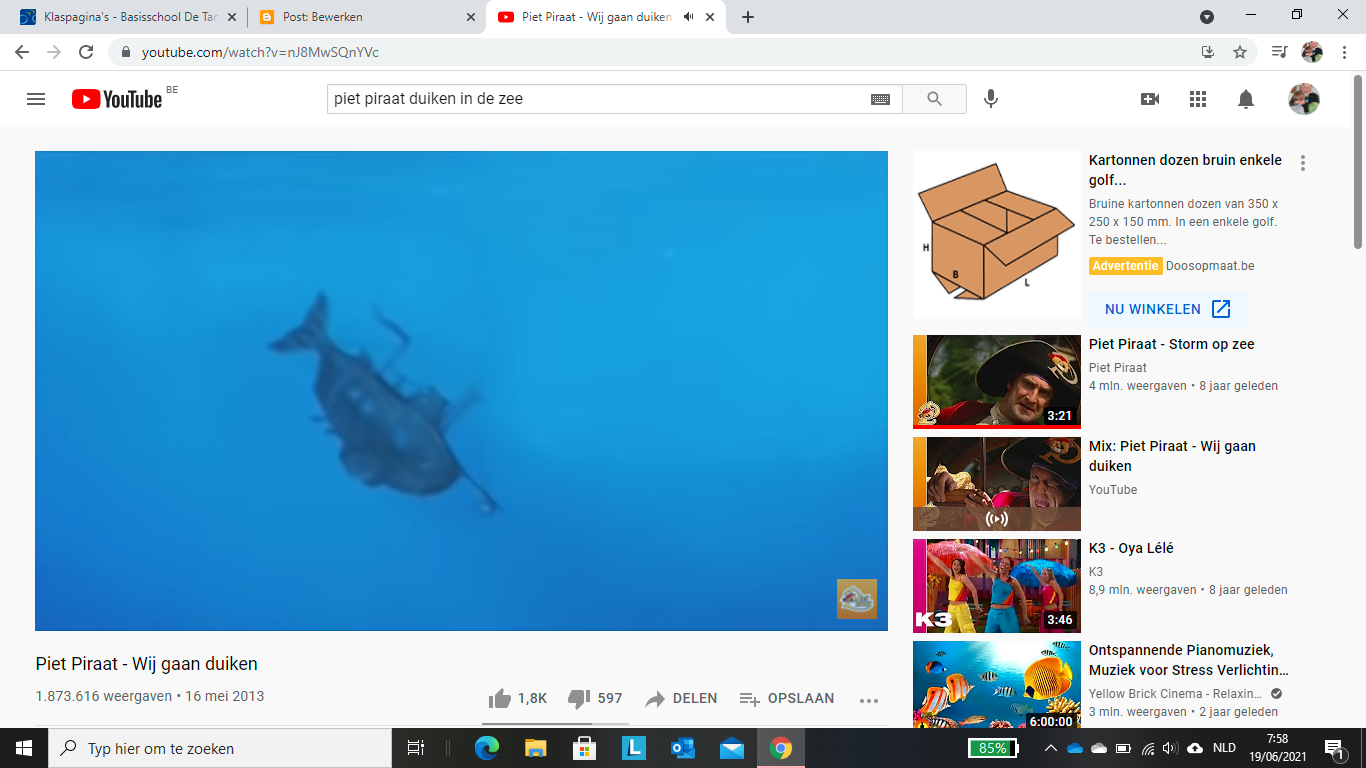Share the video via DELEN
The width and height of the screenshot is (1366, 768).
pos(680,698)
